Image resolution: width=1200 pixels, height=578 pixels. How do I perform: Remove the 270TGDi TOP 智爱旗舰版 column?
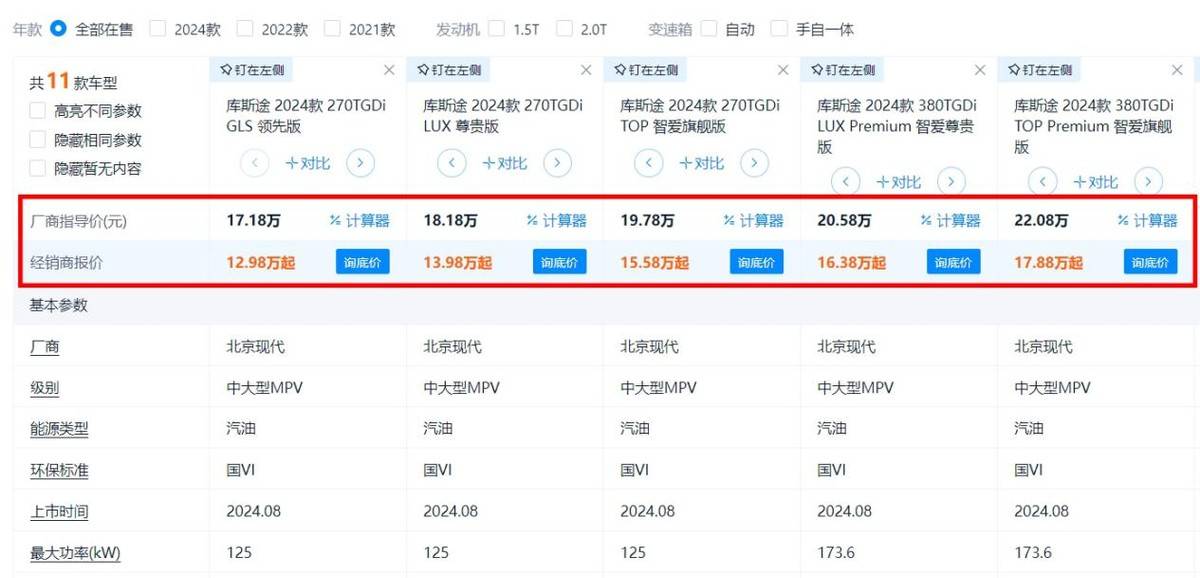(783, 70)
